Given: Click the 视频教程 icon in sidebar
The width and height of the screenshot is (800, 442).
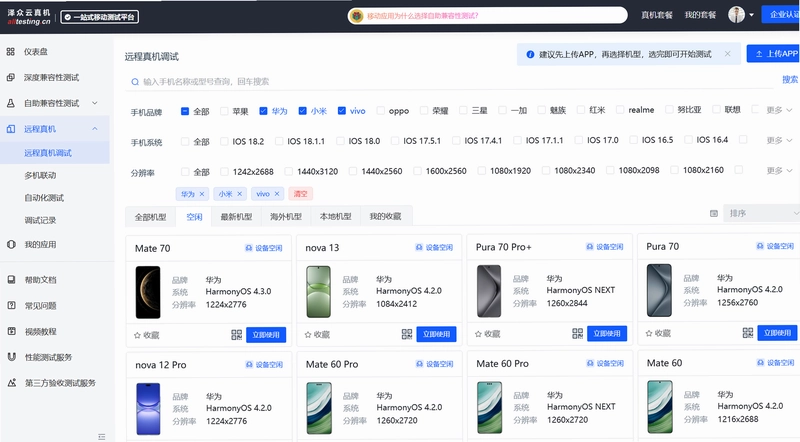Looking at the screenshot, I should point(11,331).
